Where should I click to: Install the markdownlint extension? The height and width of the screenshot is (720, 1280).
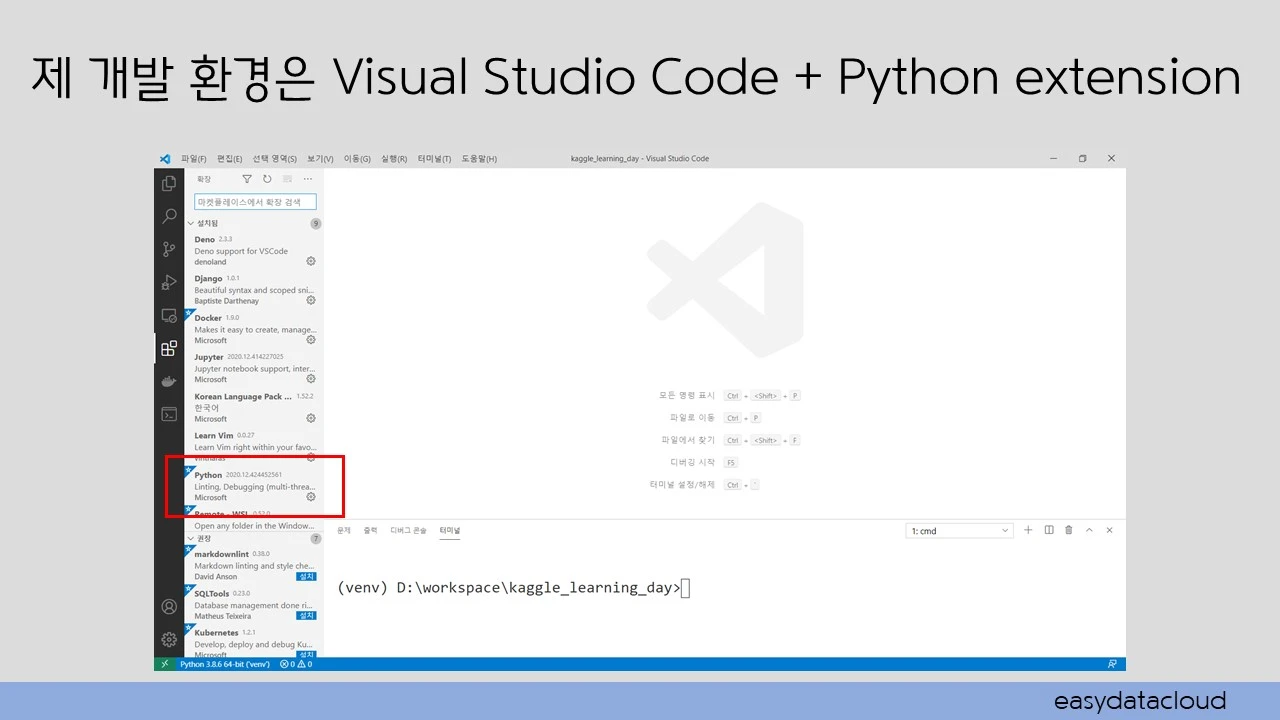[307, 576]
